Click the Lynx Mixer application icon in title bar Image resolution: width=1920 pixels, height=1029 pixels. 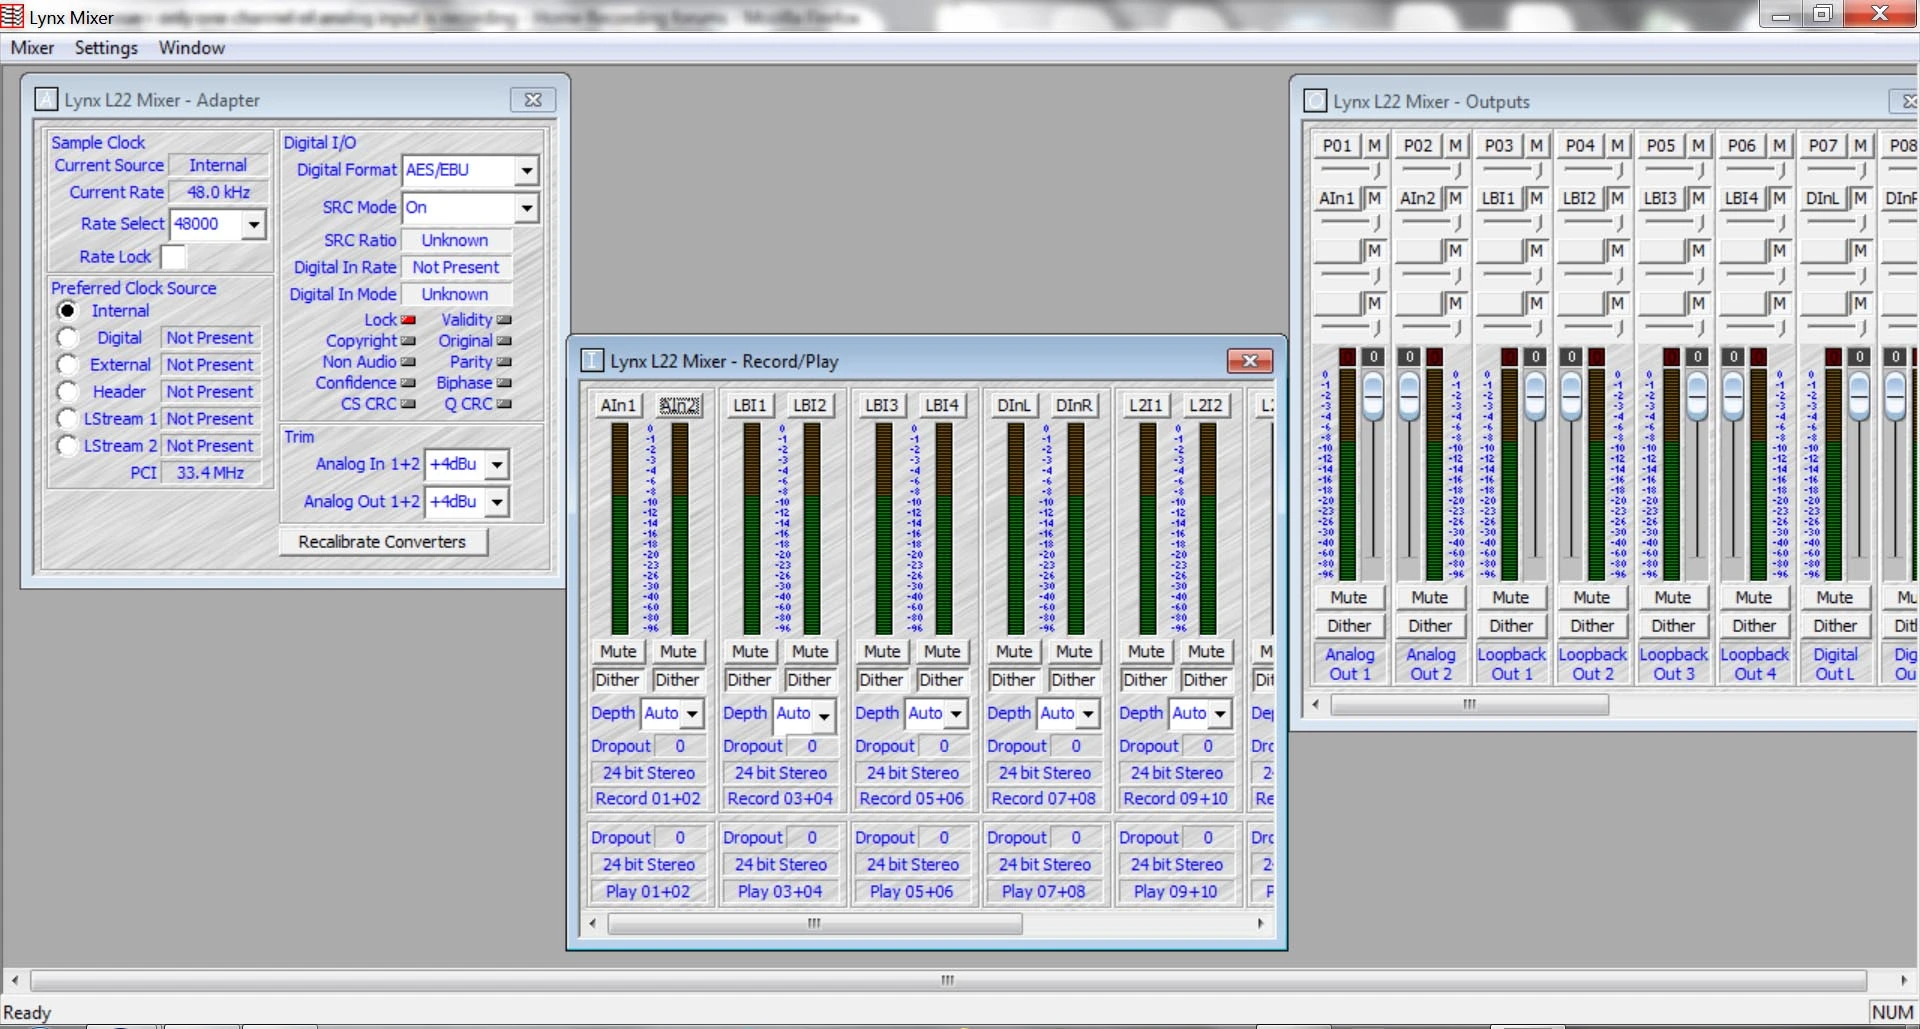coord(12,15)
